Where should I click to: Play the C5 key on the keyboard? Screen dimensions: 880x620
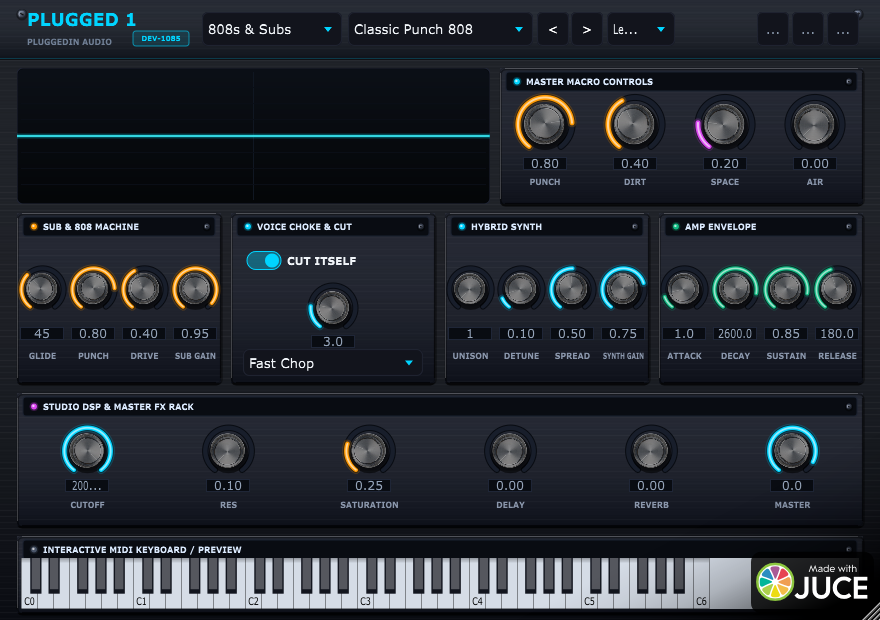(589, 600)
